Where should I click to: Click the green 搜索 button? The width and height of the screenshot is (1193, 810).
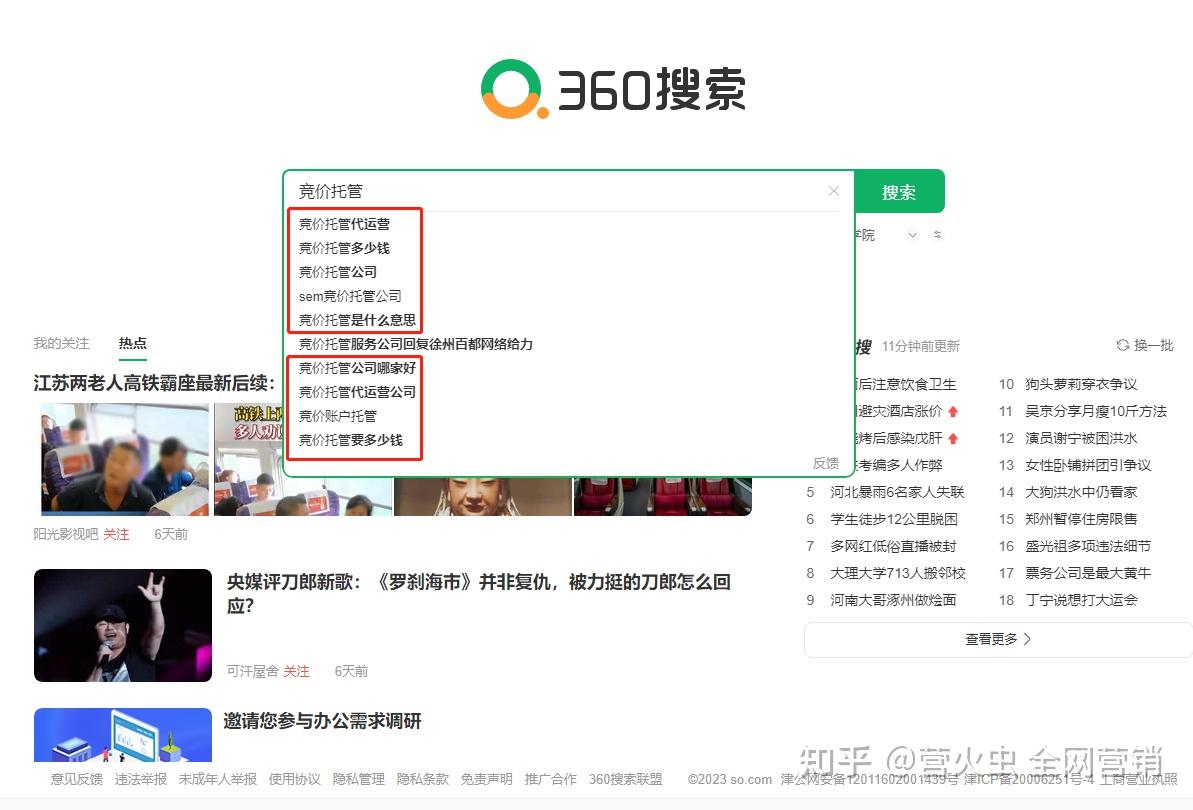click(899, 192)
